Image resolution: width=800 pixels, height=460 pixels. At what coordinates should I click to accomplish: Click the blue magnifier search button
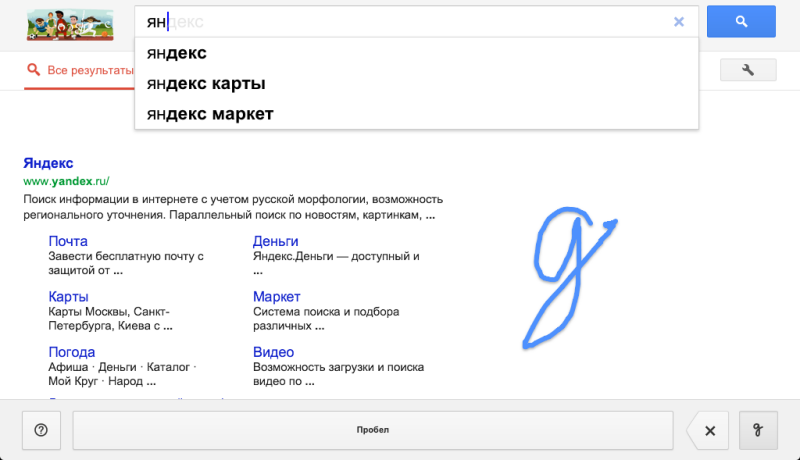[741, 21]
